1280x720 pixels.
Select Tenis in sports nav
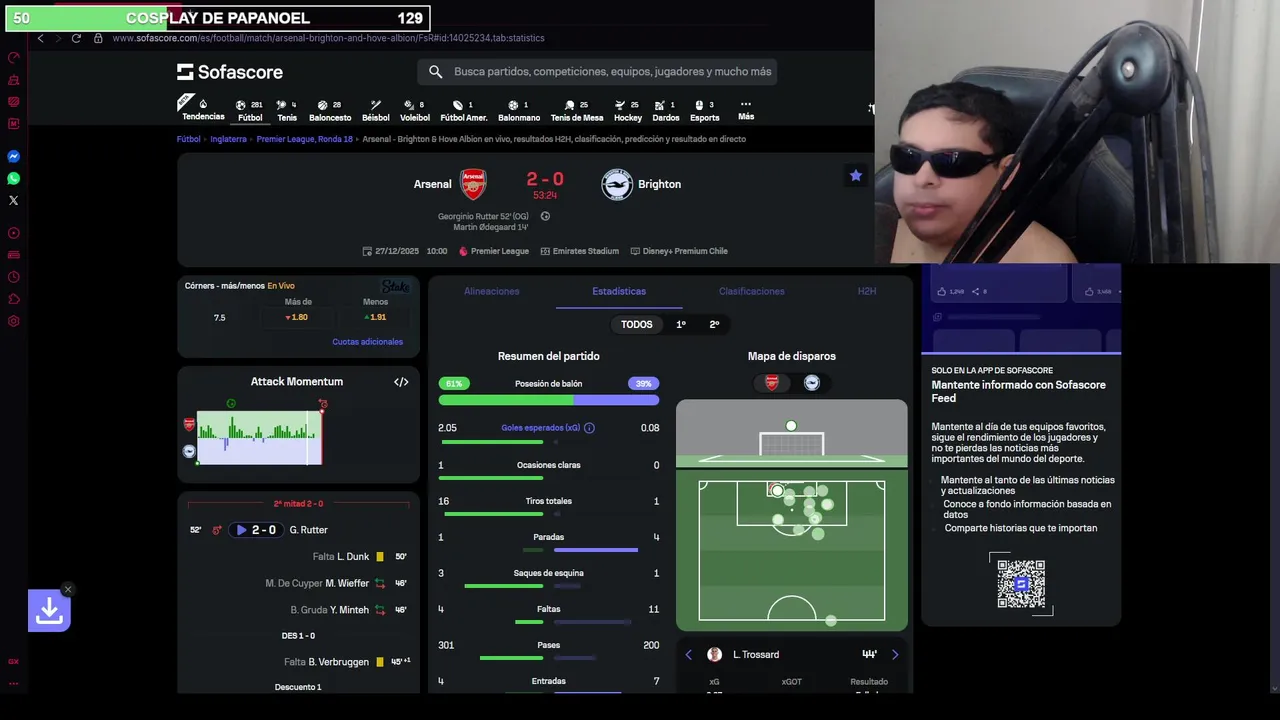[287, 111]
